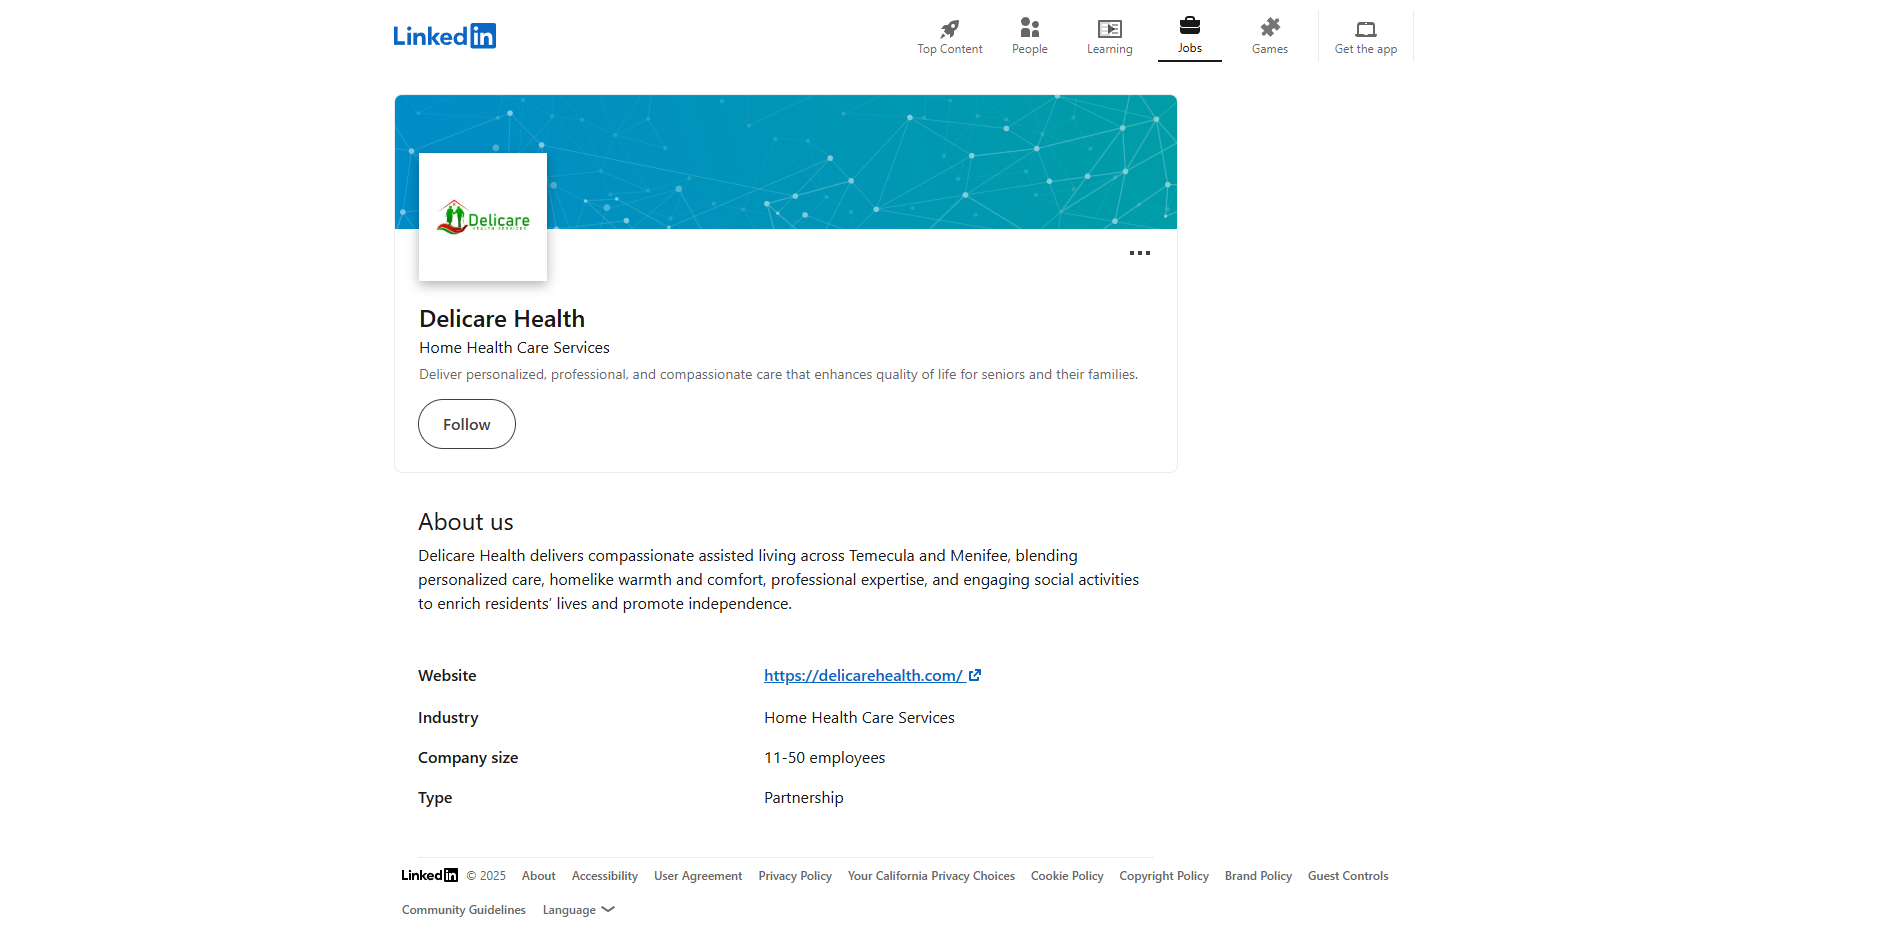Viewport: 1898px width, 934px height.
Task: Click the 'Partnership' type value
Action: pyautogui.click(x=803, y=798)
